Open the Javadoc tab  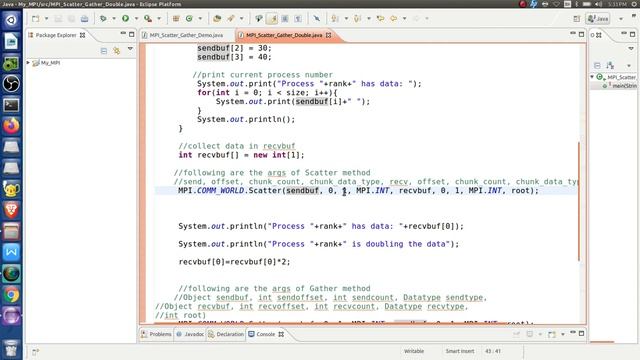coord(190,334)
